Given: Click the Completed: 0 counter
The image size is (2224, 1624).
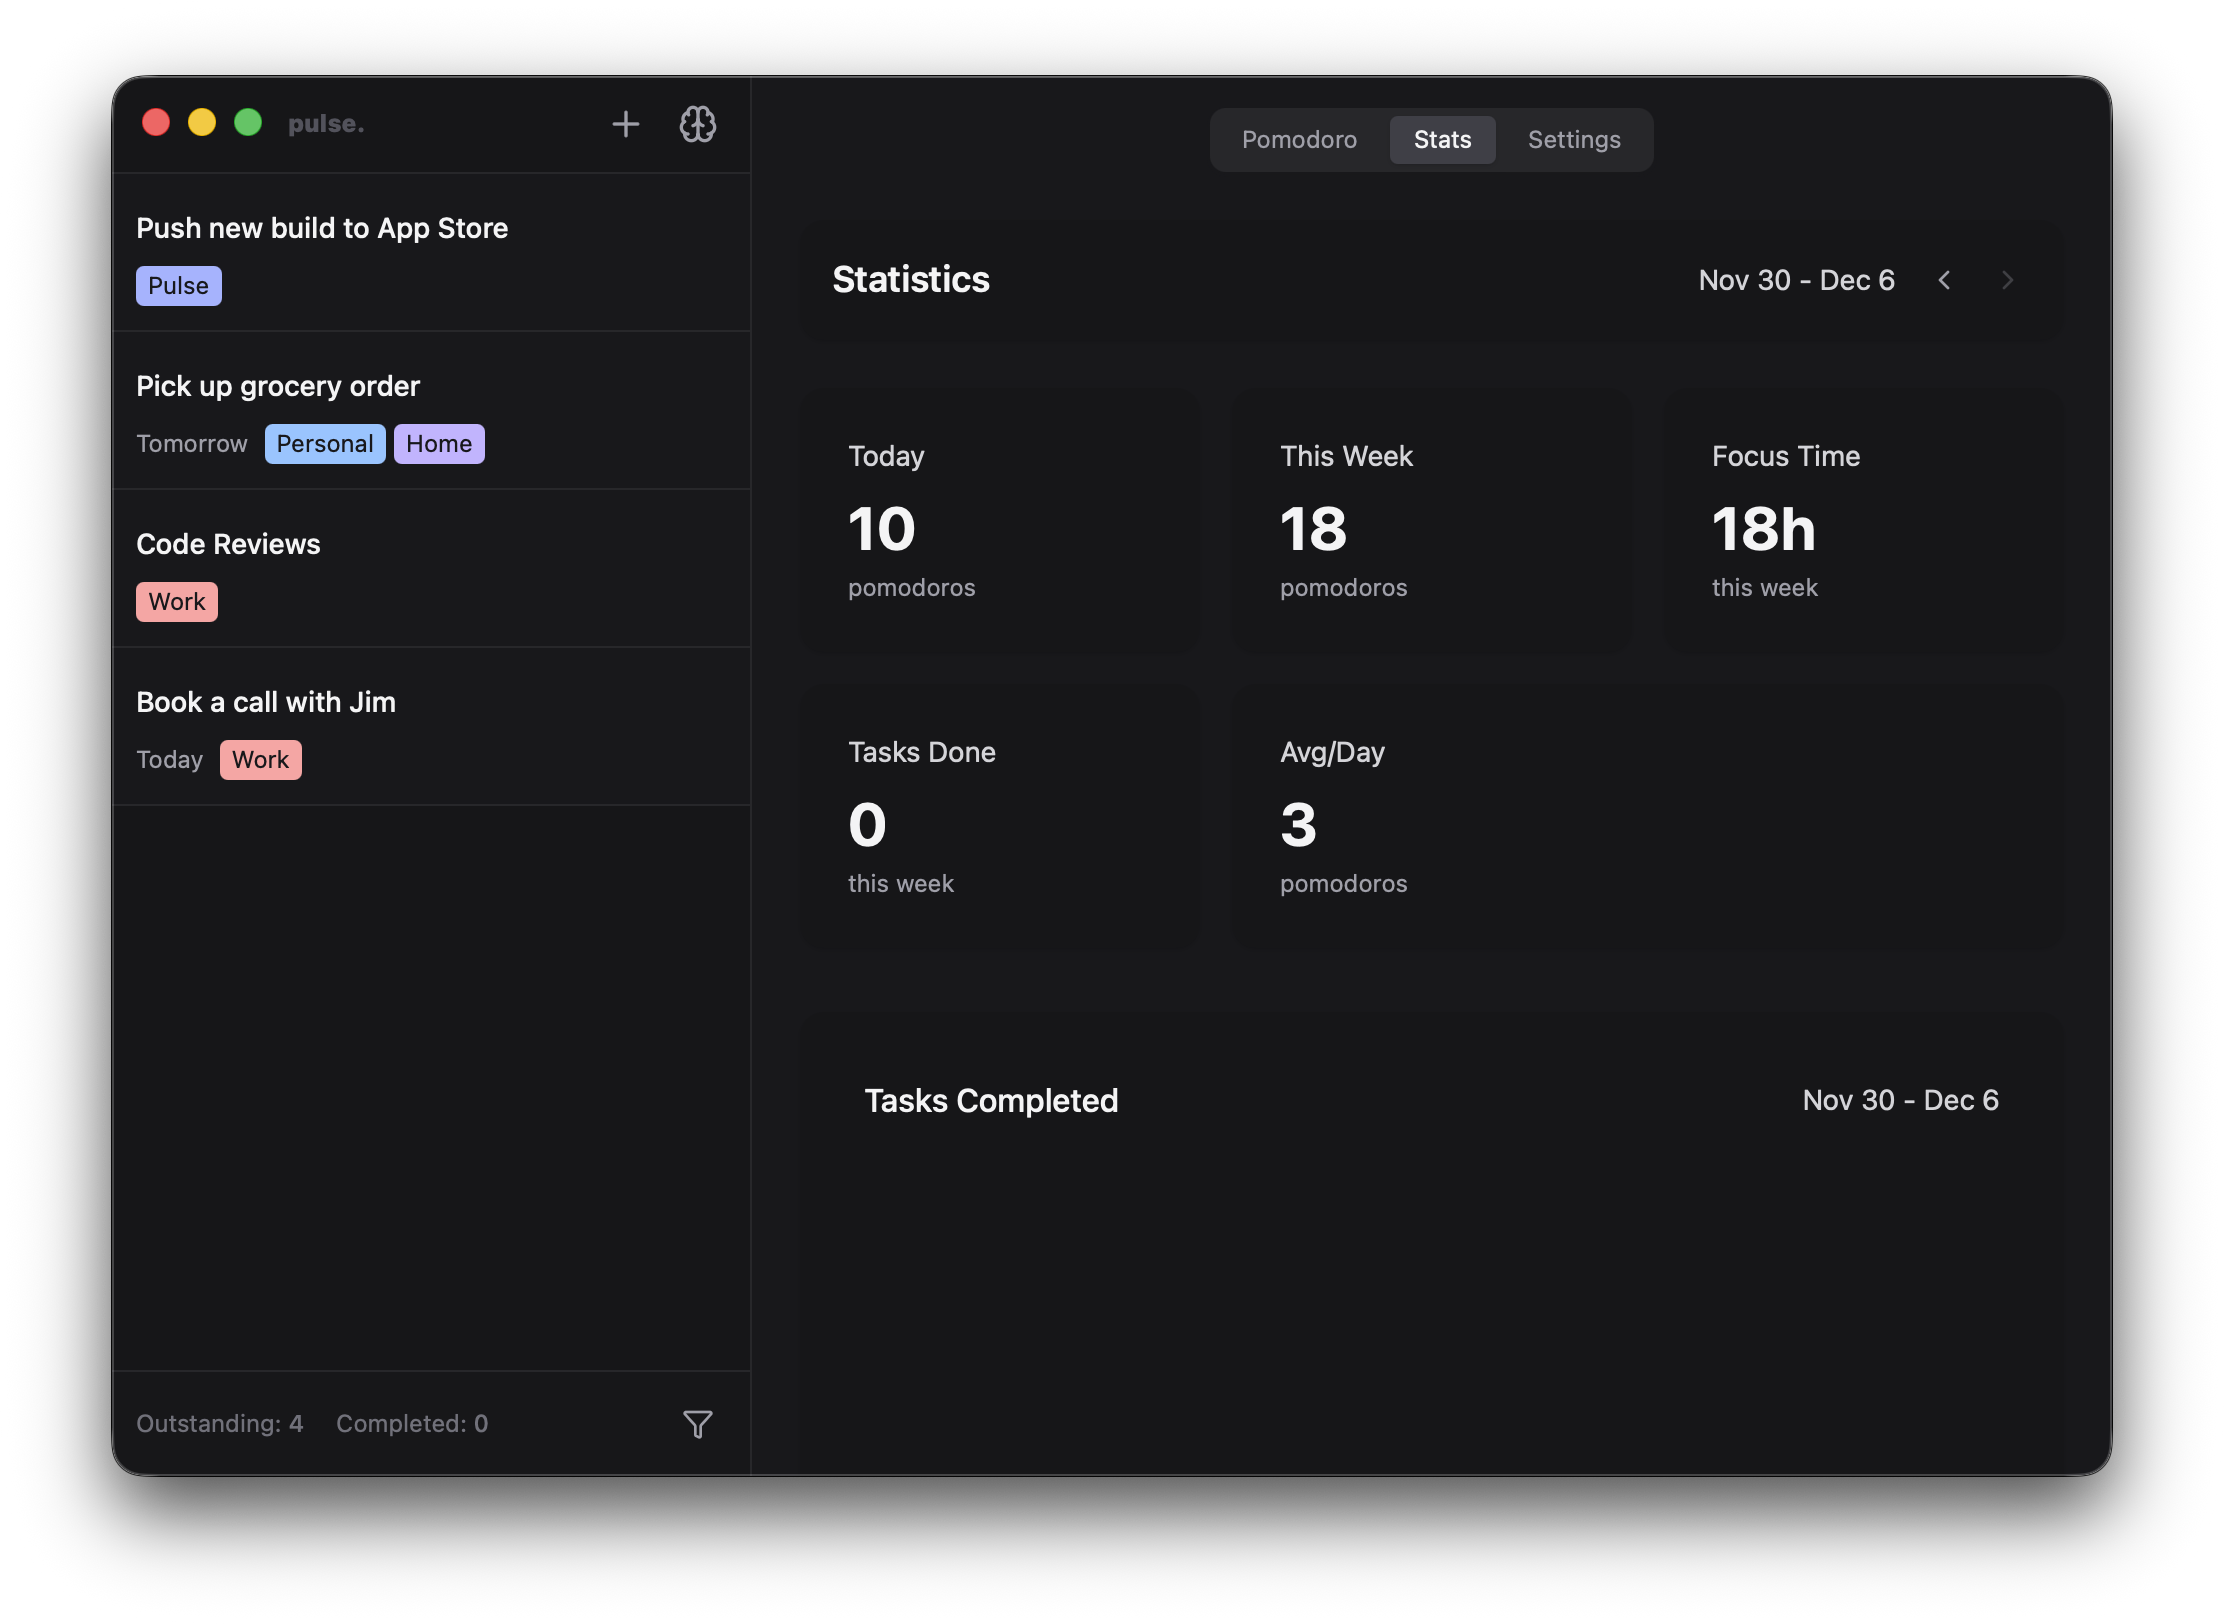Looking at the screenshot, I should (411, 1423).
